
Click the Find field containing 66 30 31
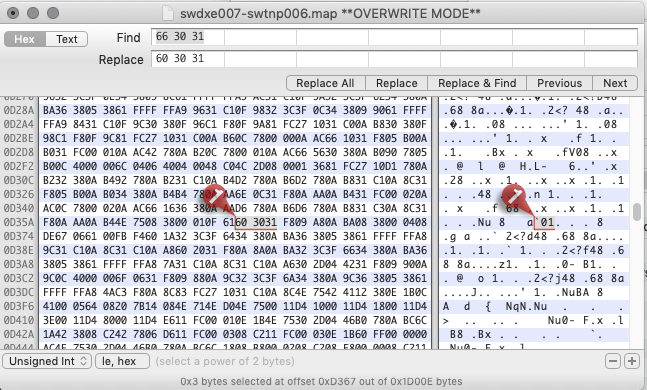394,37
